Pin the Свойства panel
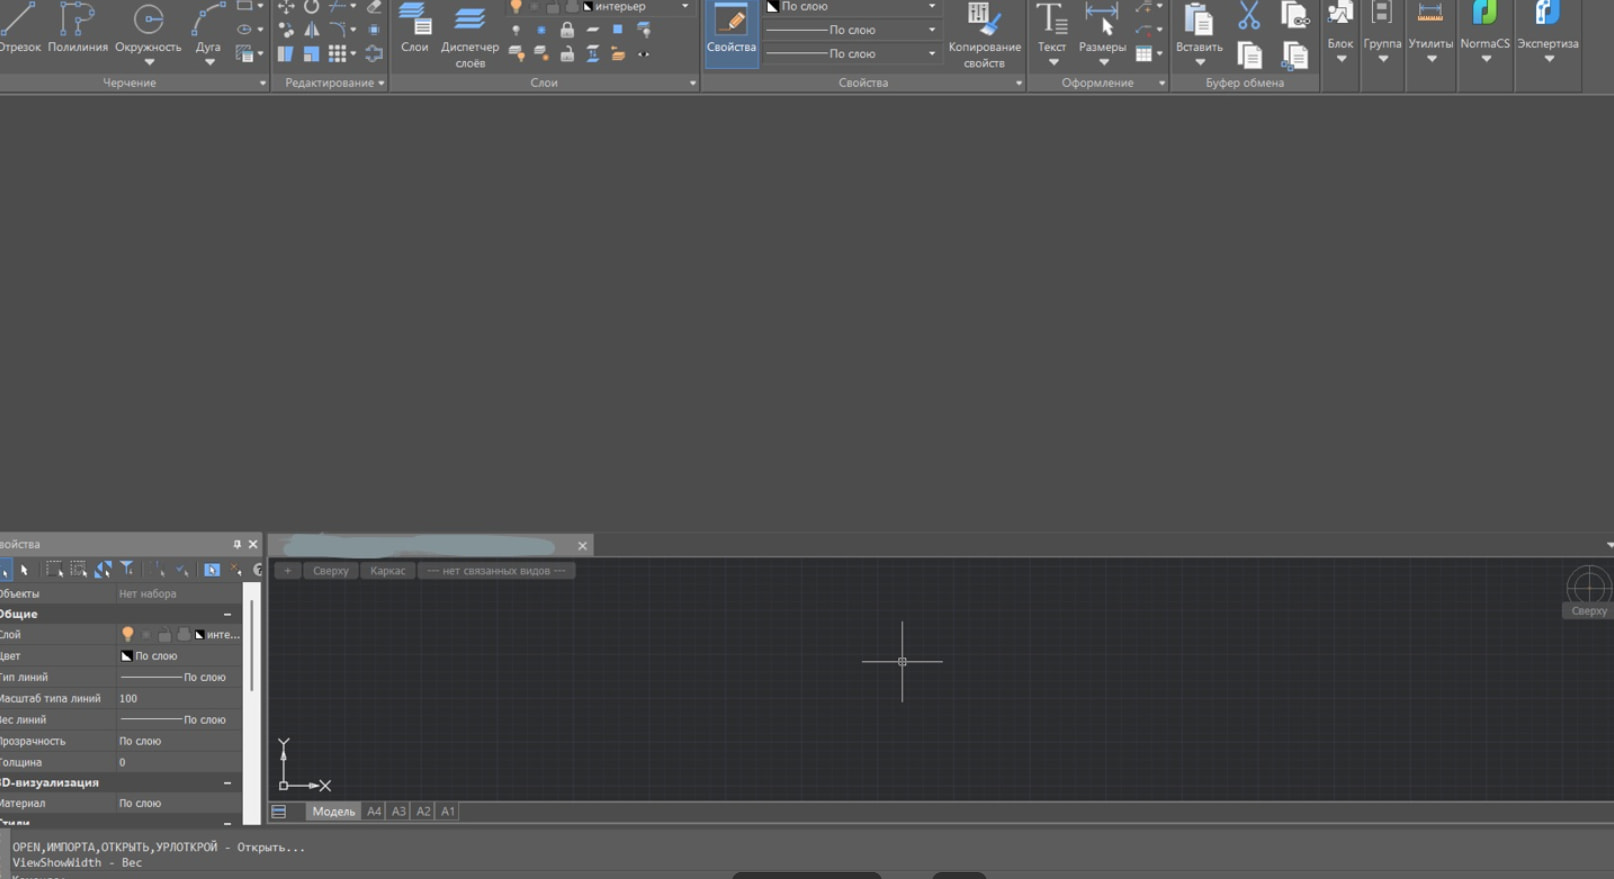Viewport: 1614px width, 879px height. click(x=237, y=544)
